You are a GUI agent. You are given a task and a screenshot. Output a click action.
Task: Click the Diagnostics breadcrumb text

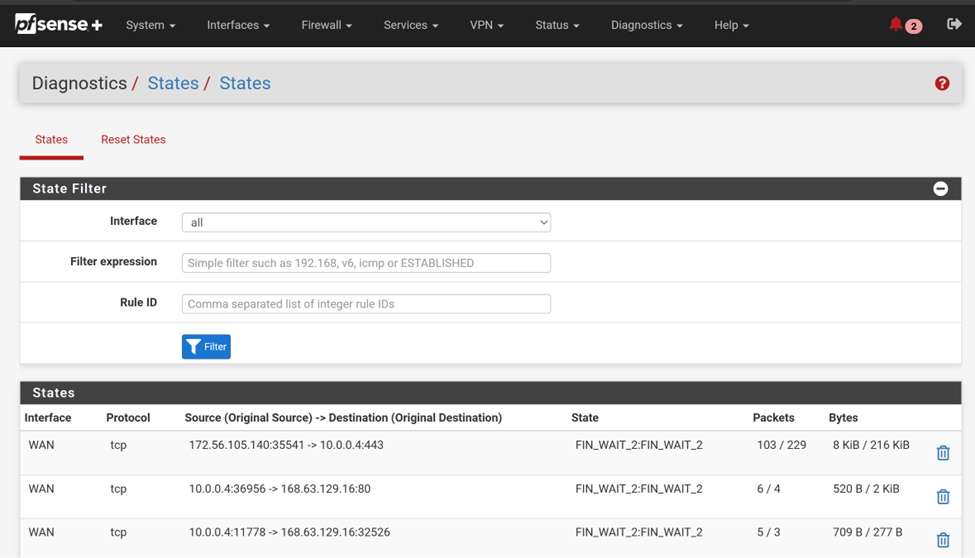80,83
